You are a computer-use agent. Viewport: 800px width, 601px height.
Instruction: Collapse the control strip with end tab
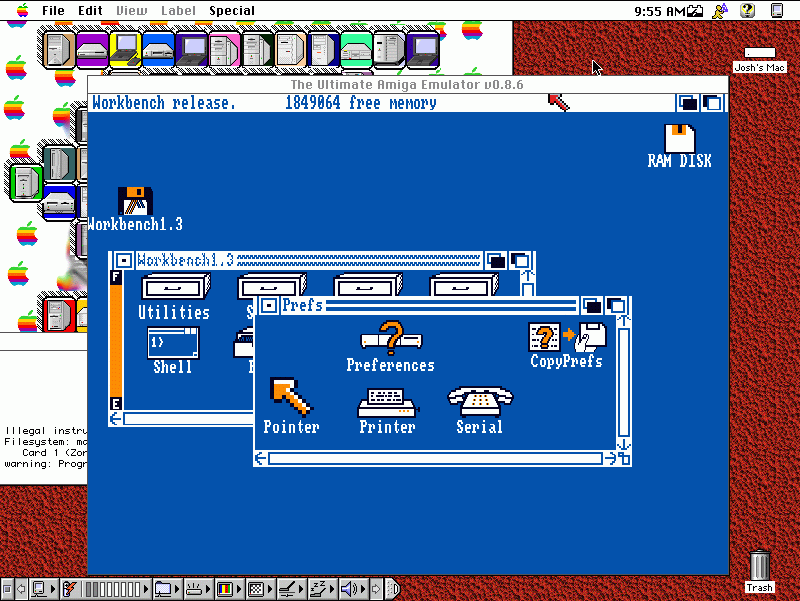[x=392, y=589]
